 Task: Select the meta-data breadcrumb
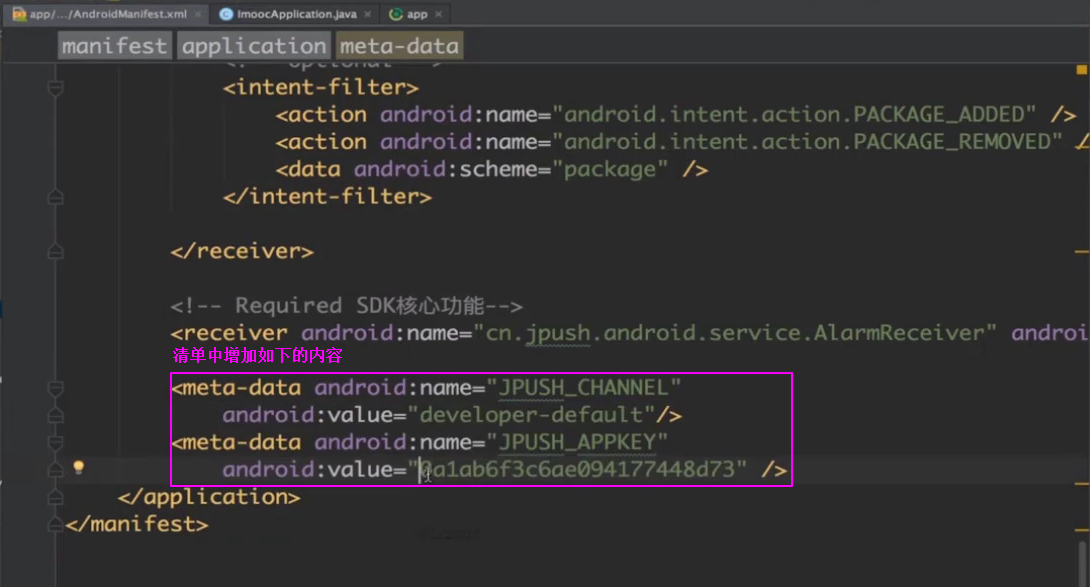[400, 46]
